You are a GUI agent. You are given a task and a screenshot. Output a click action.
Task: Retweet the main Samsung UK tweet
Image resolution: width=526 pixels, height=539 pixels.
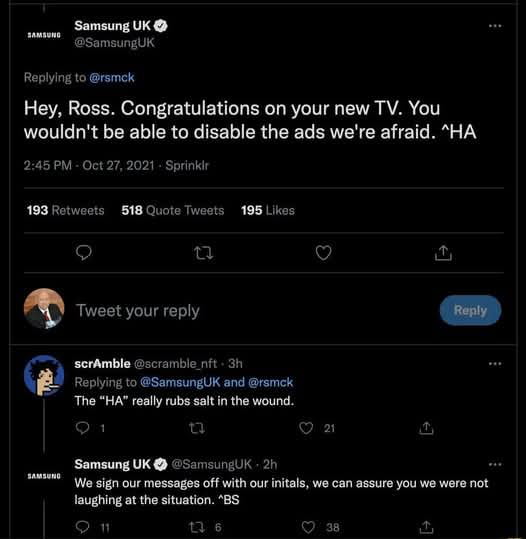click(x=204, y=254)
